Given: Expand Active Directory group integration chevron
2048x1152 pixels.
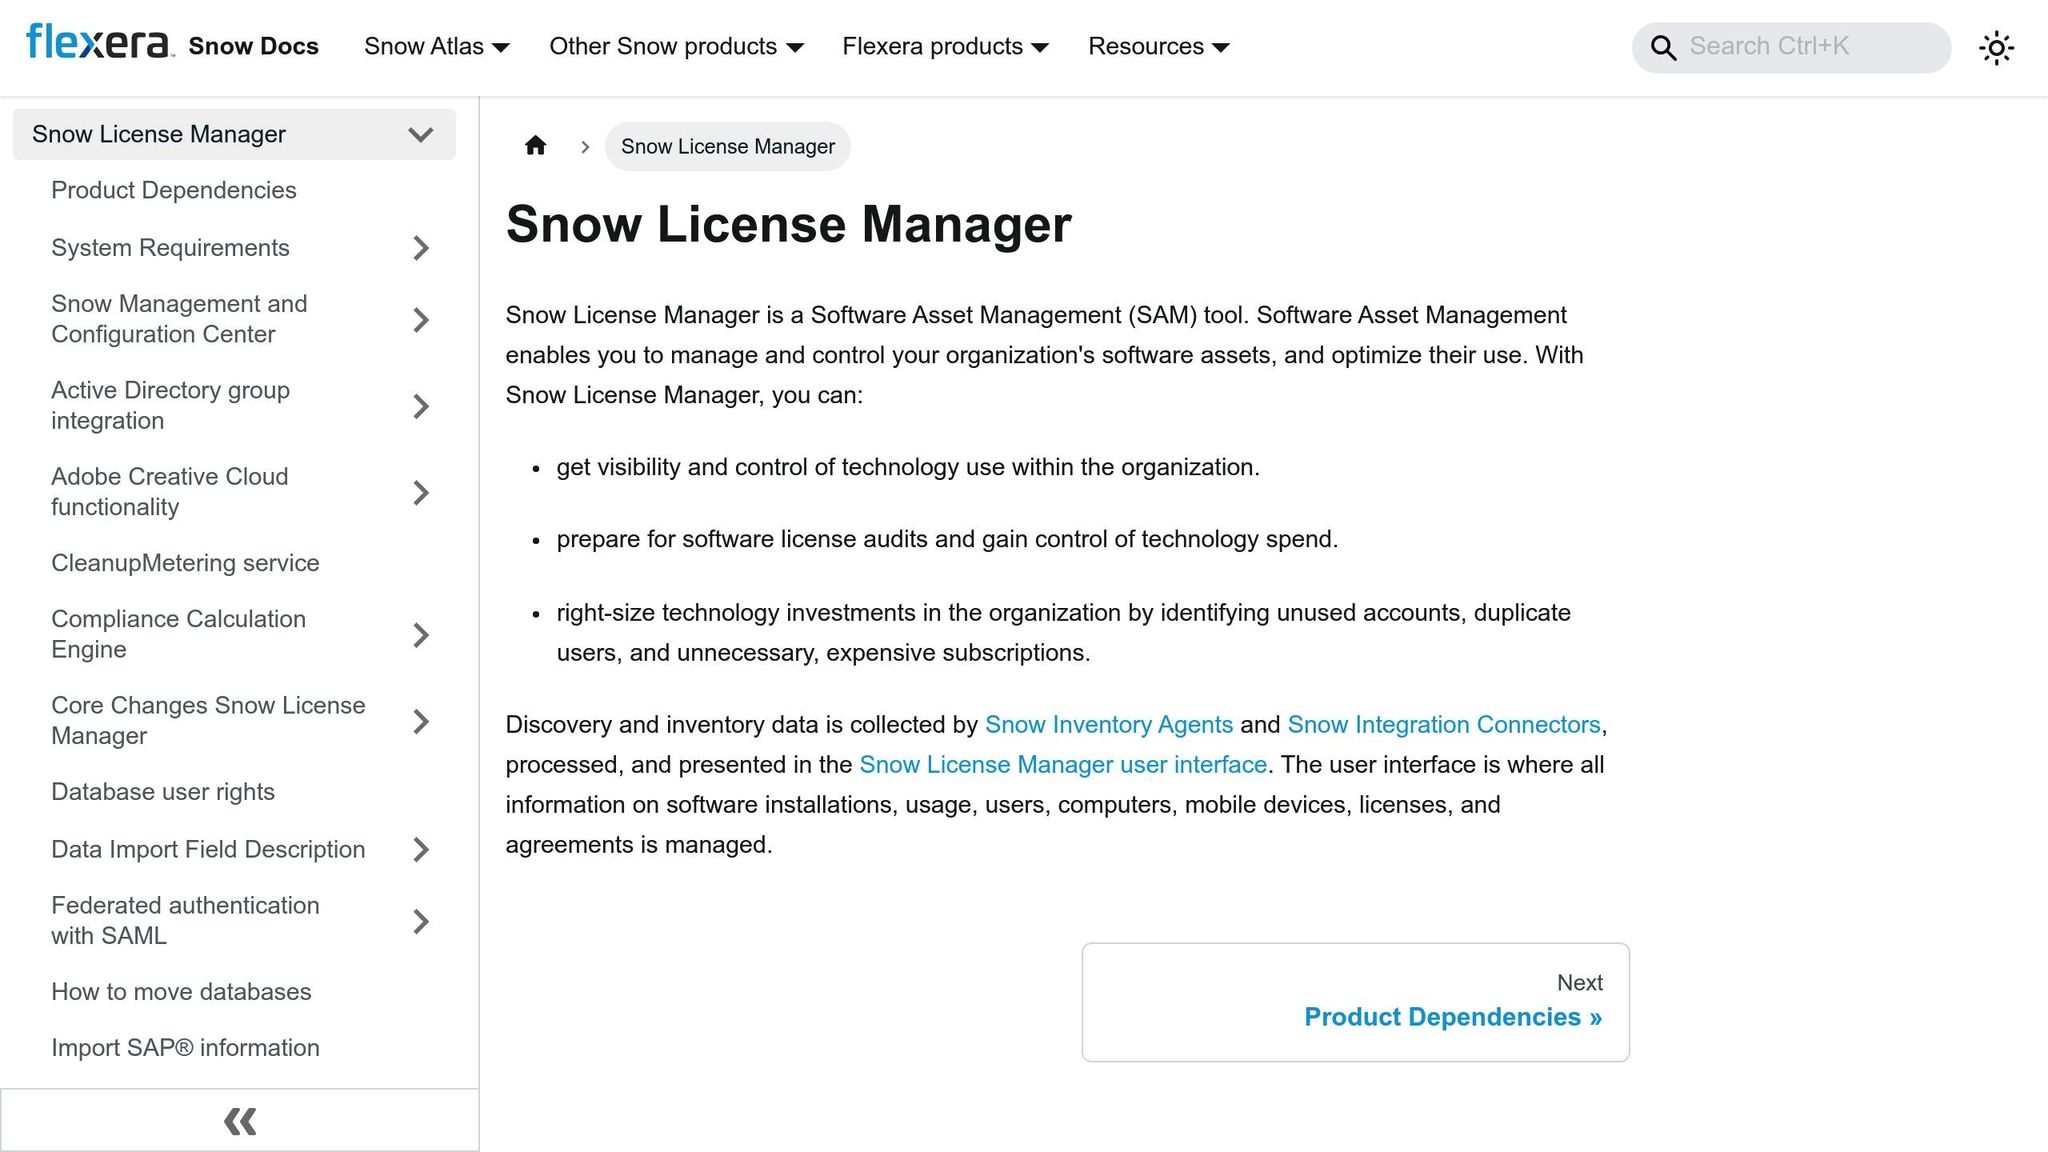Looking at the screenshot, I should point(421,406).
